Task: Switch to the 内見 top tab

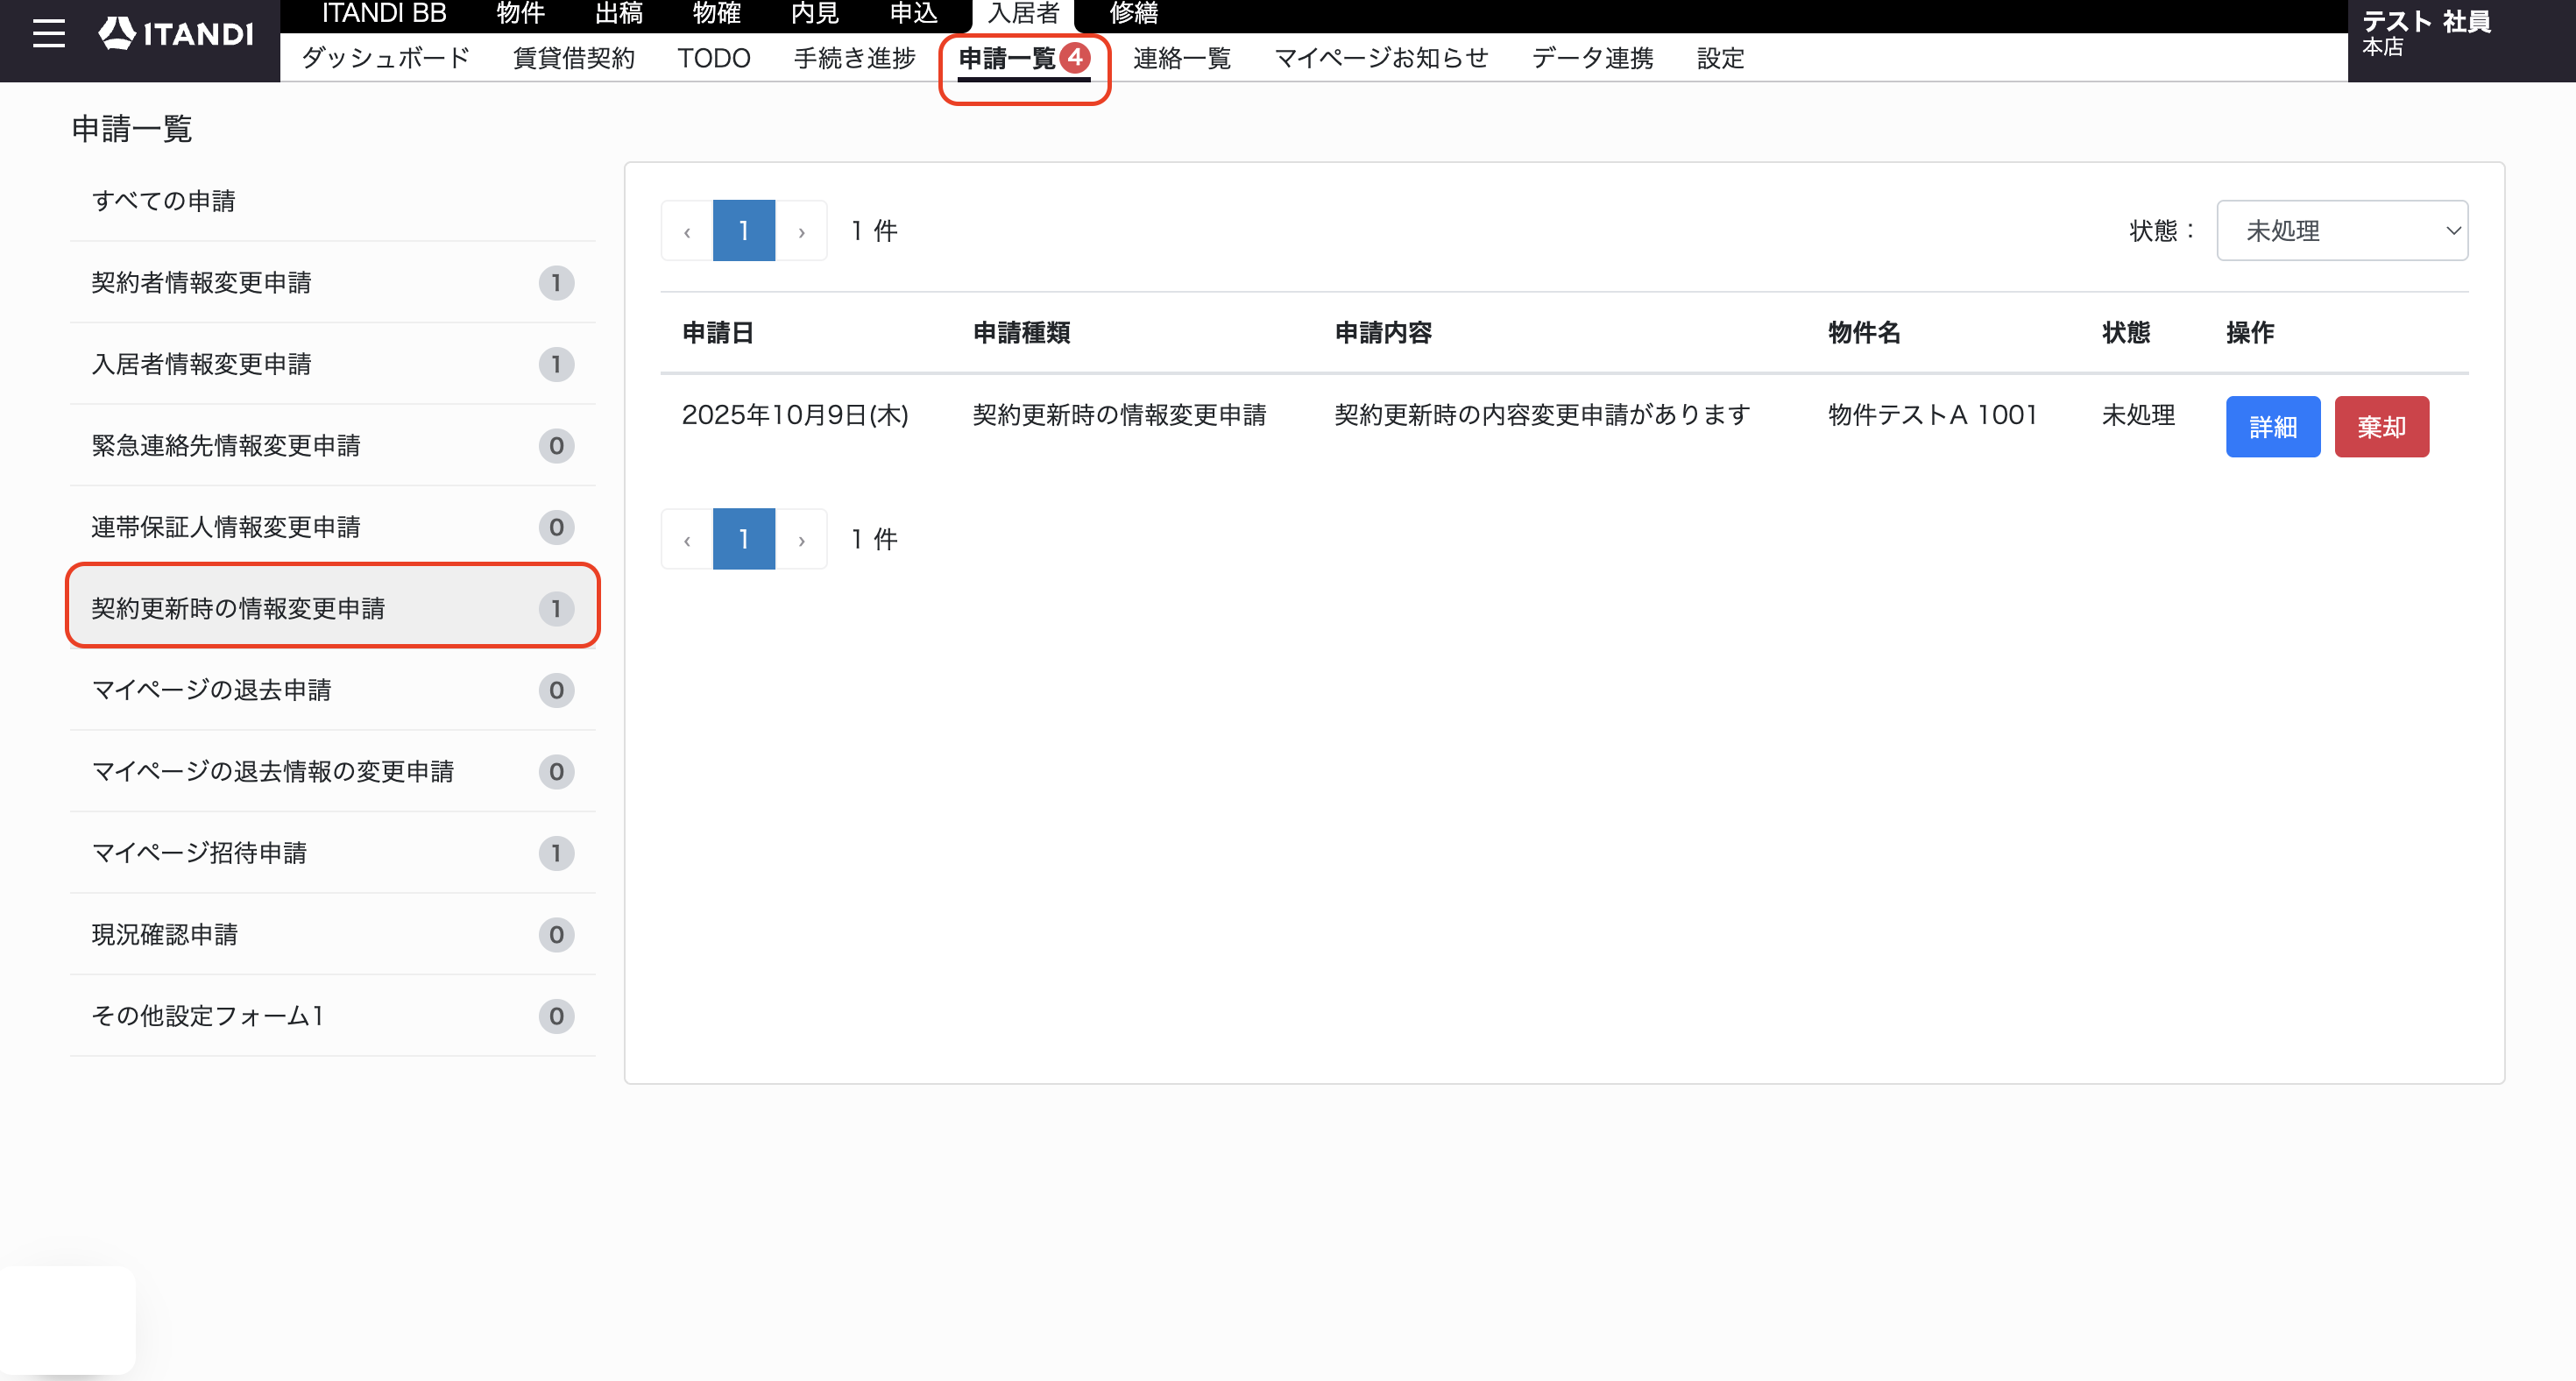Action: 815,14
